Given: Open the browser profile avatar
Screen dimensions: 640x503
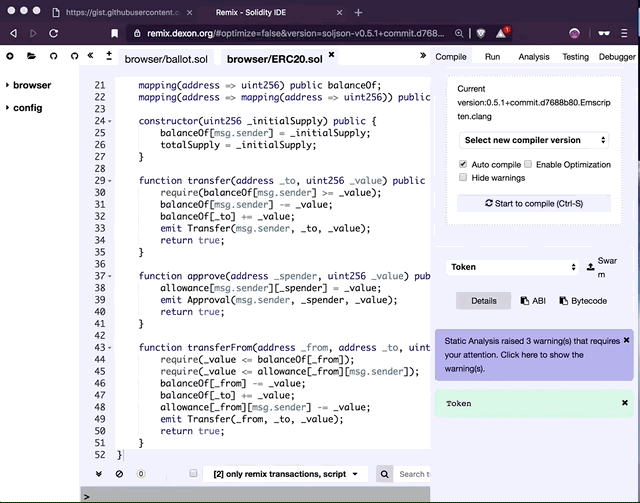Looking at the screenshot, I should [574, 33].
